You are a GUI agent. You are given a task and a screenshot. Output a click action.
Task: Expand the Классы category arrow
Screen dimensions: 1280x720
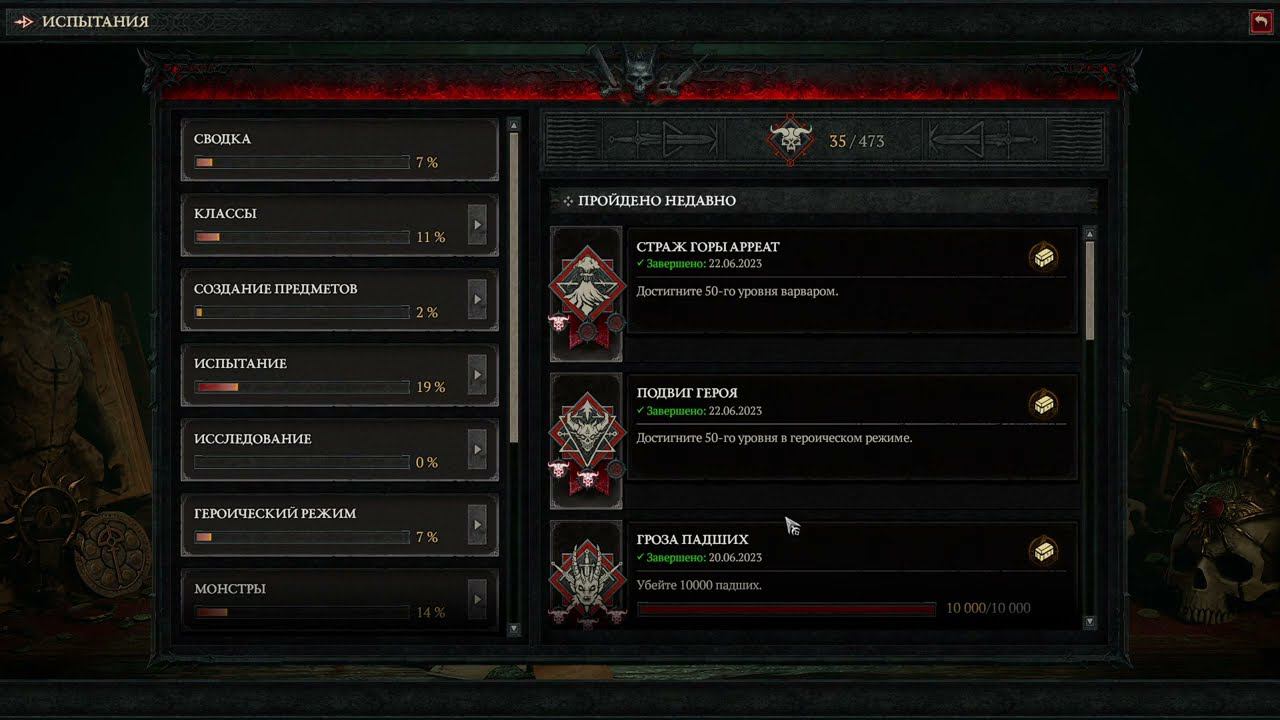(477, 225)
